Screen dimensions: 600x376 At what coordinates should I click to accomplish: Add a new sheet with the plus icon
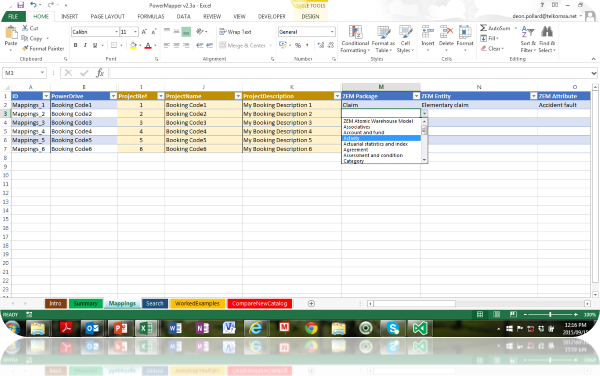[311, 303]
